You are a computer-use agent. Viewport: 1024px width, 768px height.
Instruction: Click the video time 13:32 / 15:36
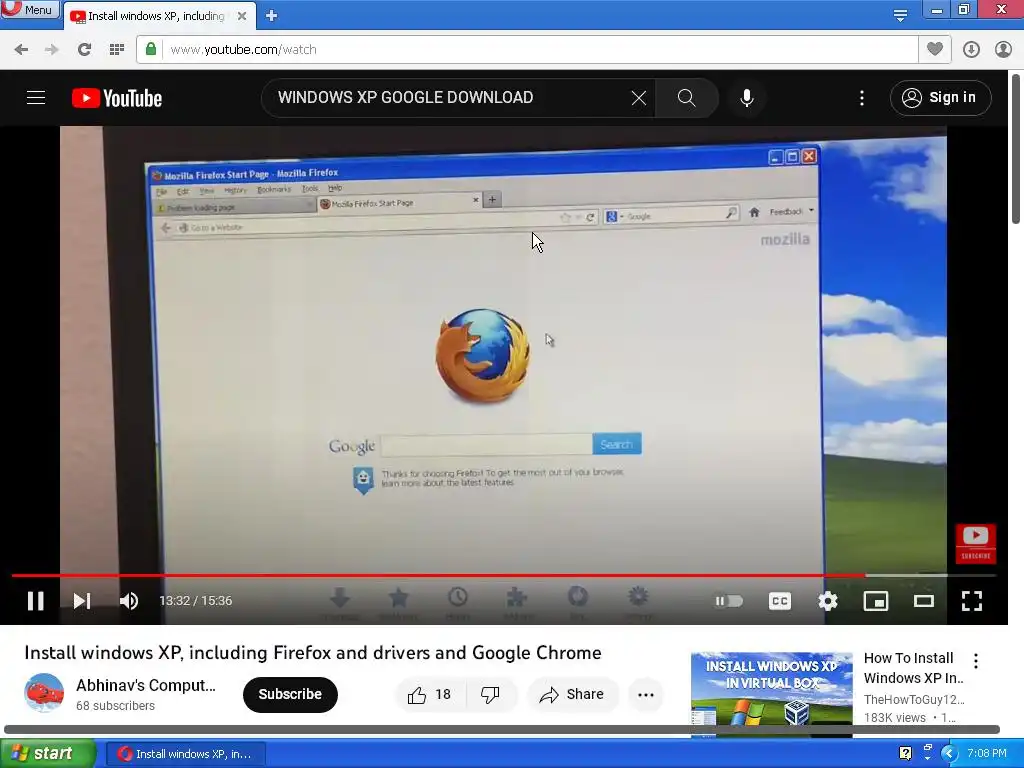pos(195,601)
